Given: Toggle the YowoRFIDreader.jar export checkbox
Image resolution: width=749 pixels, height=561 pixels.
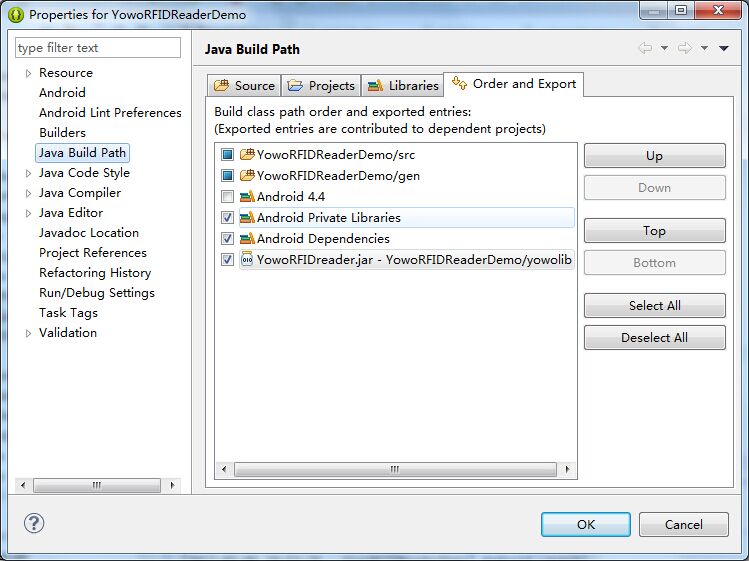Looking at the screenshot, I should click(227, 260).
